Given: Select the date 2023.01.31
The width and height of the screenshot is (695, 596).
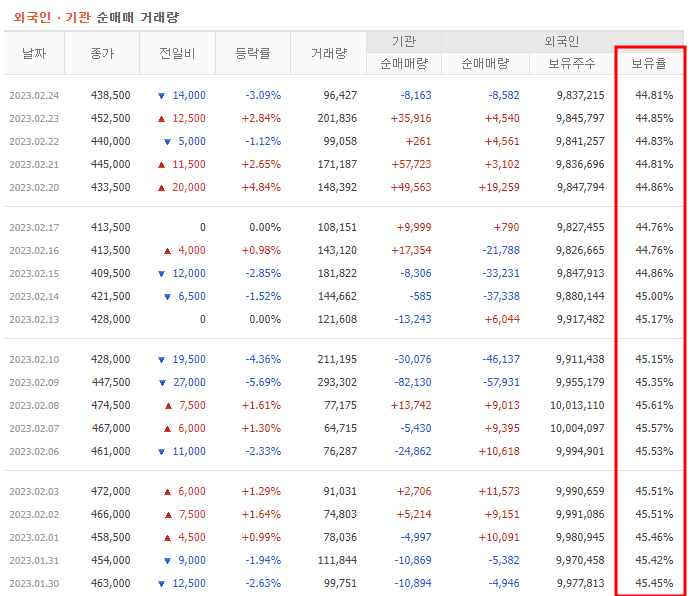Looking at the screenshot, I should point(34,561).
